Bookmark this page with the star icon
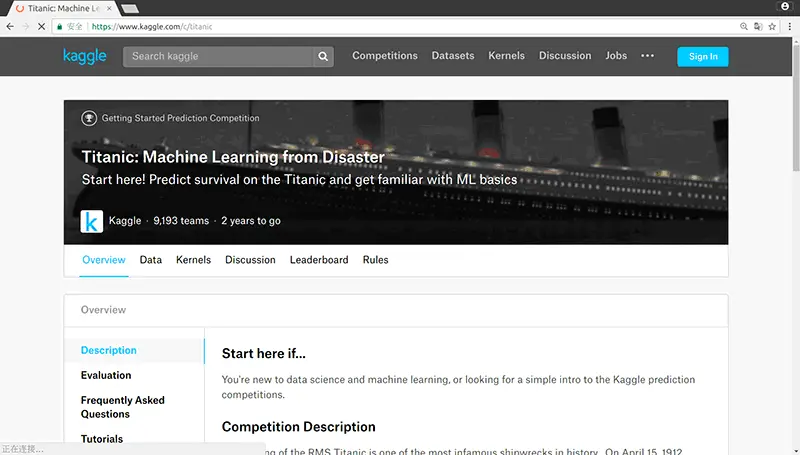The height and width of the screenshot is (455, 800). point(772,27)
